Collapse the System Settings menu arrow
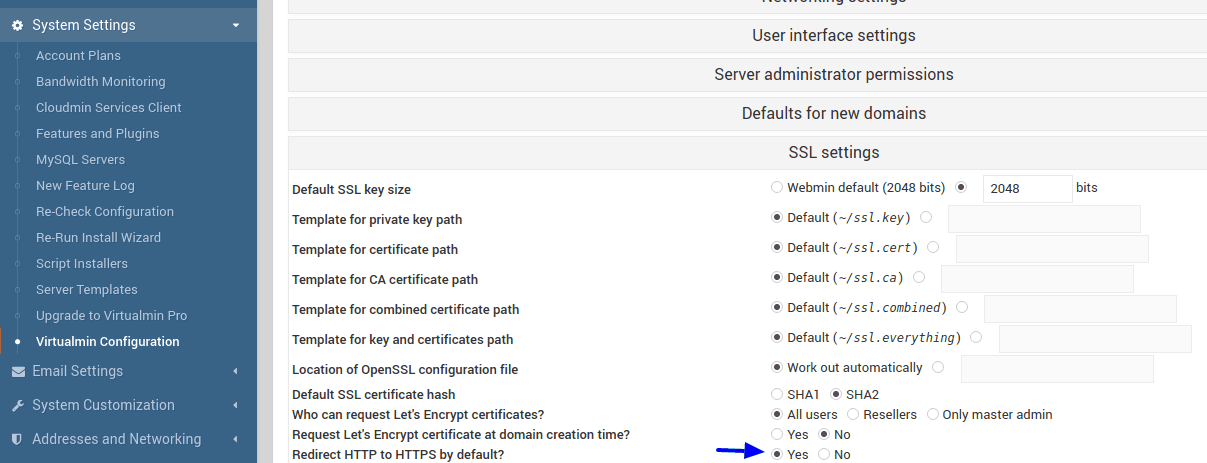The height and width of the screenshot is (463, 1207). tap(235, 25)
